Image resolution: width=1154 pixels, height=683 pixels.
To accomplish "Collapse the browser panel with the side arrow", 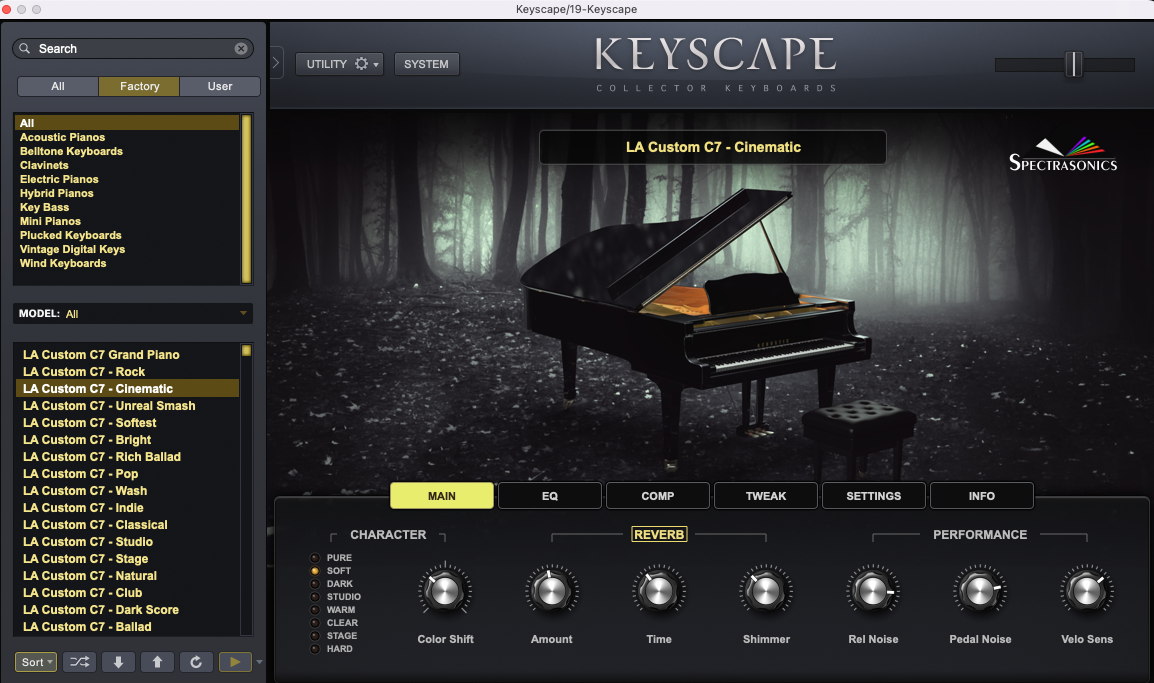I will coord(276,63).
